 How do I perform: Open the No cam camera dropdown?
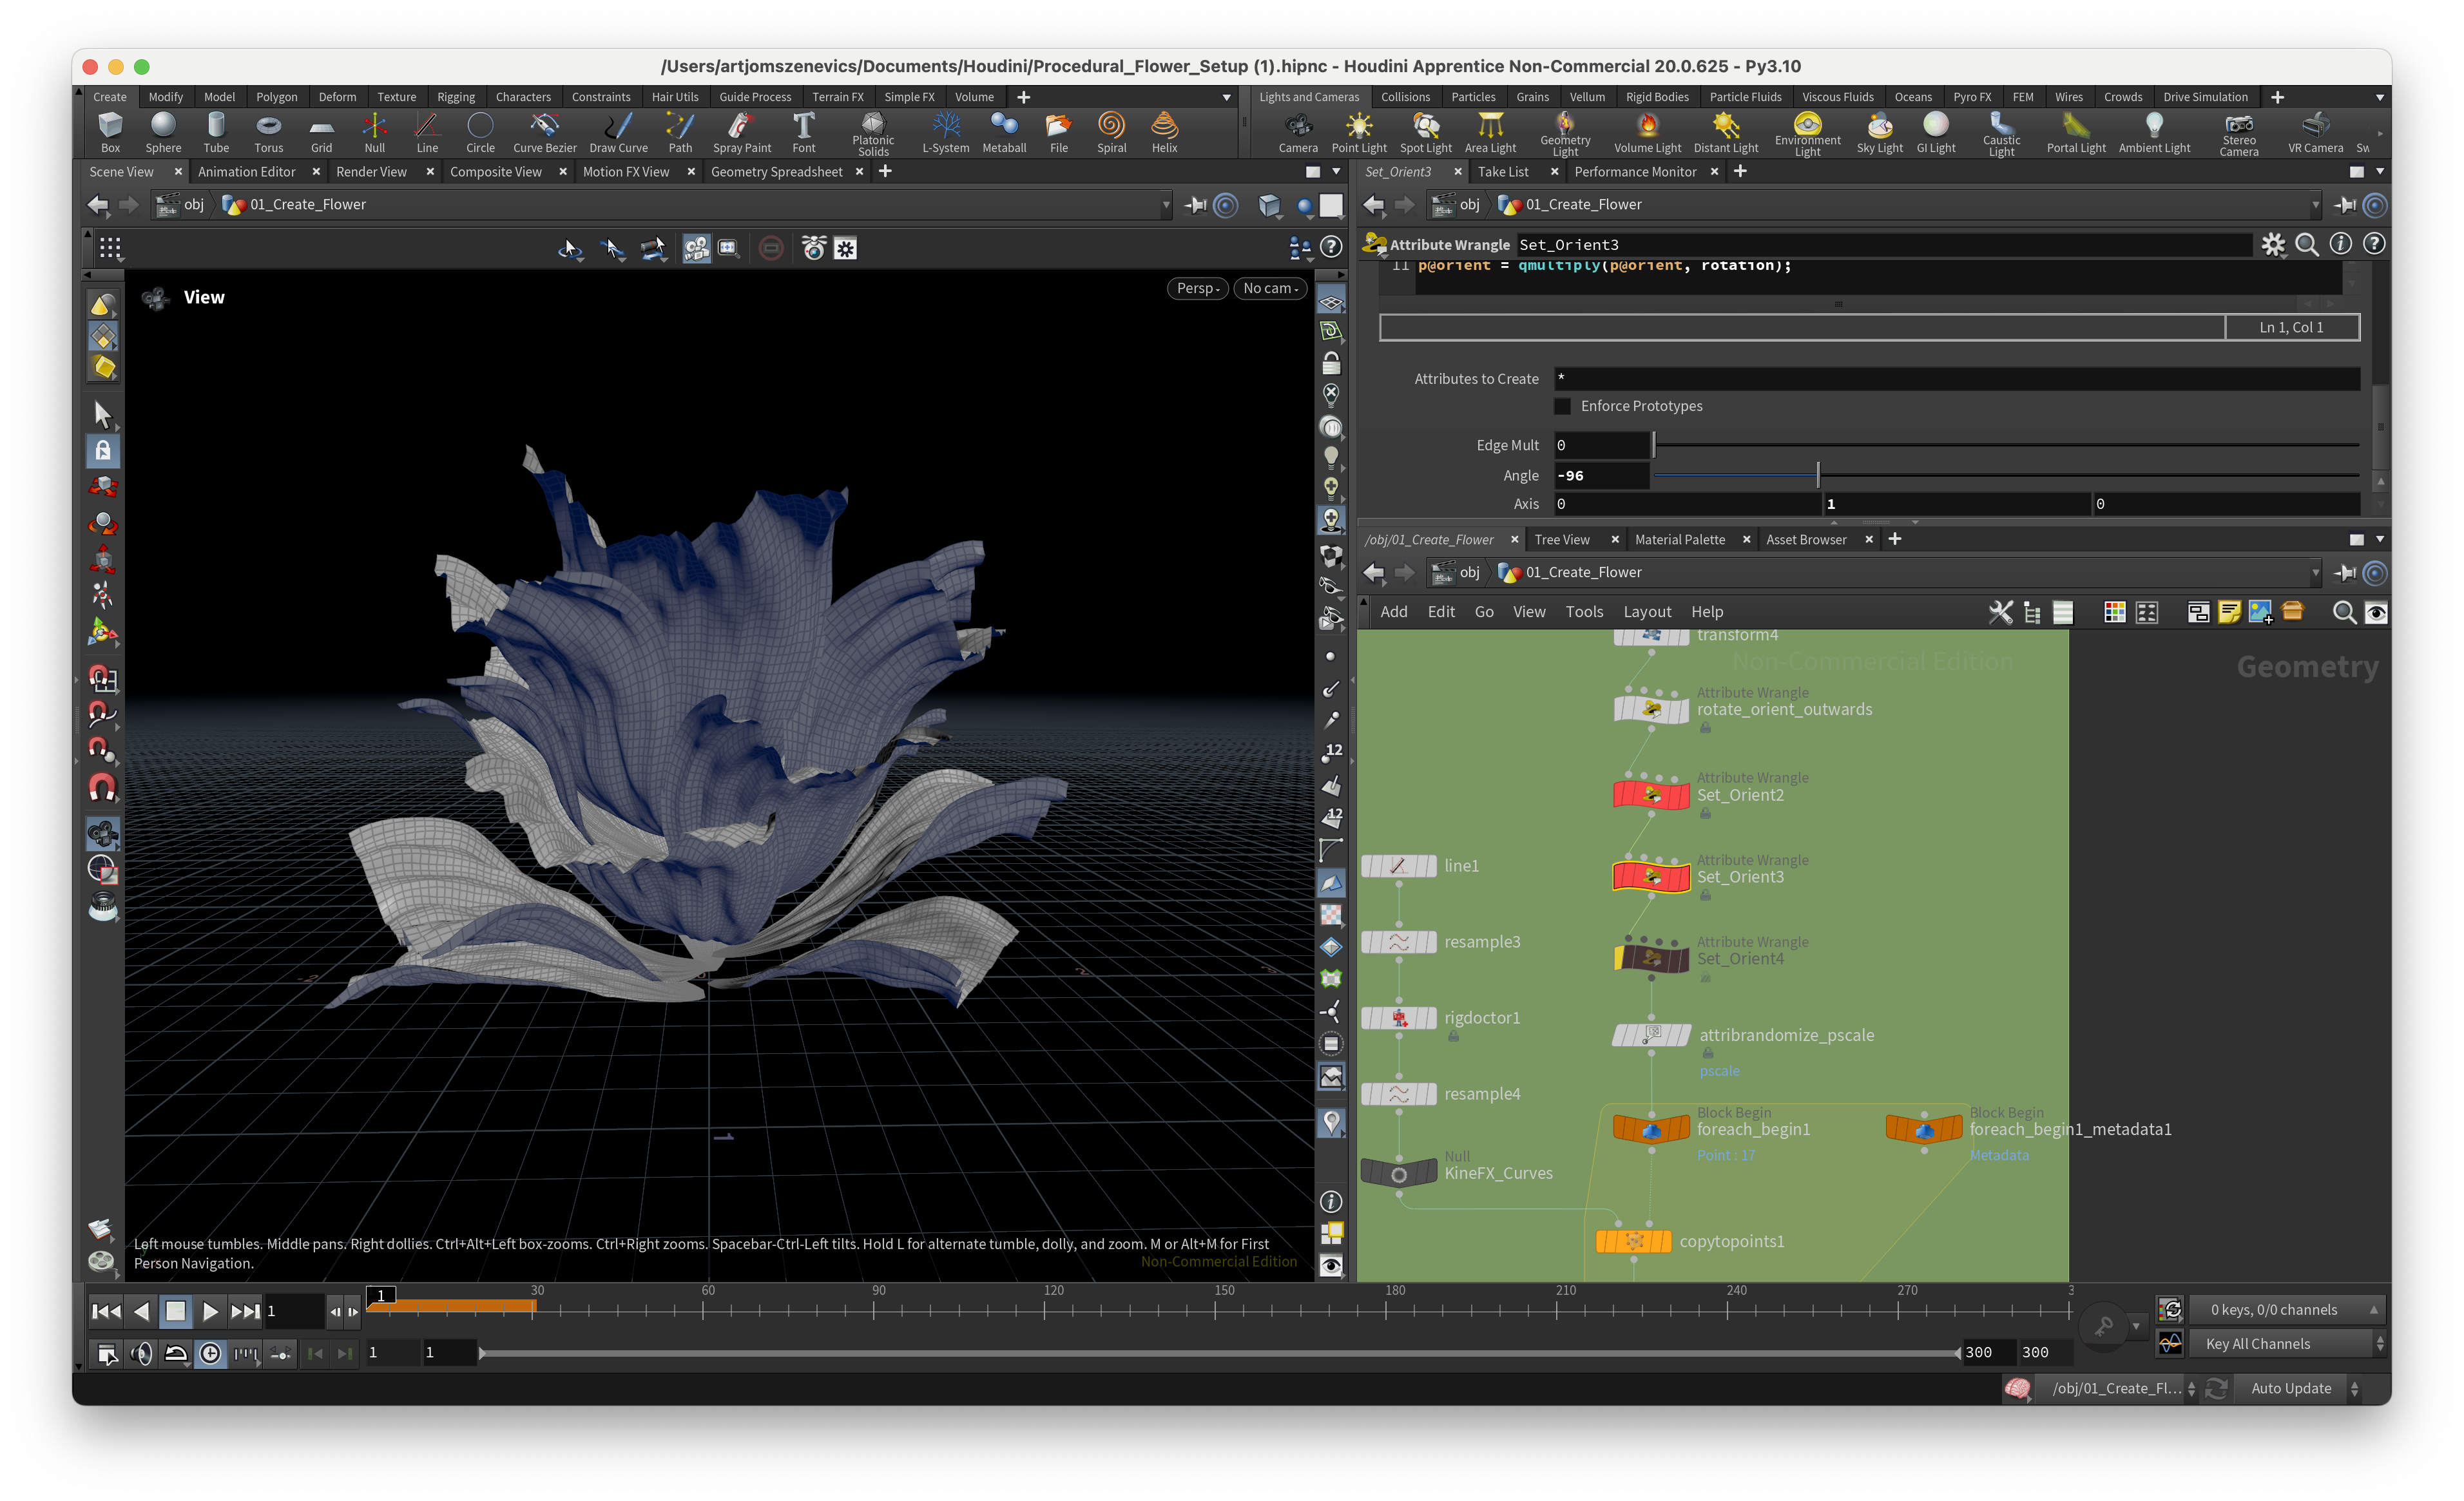tap(1270, 288)
